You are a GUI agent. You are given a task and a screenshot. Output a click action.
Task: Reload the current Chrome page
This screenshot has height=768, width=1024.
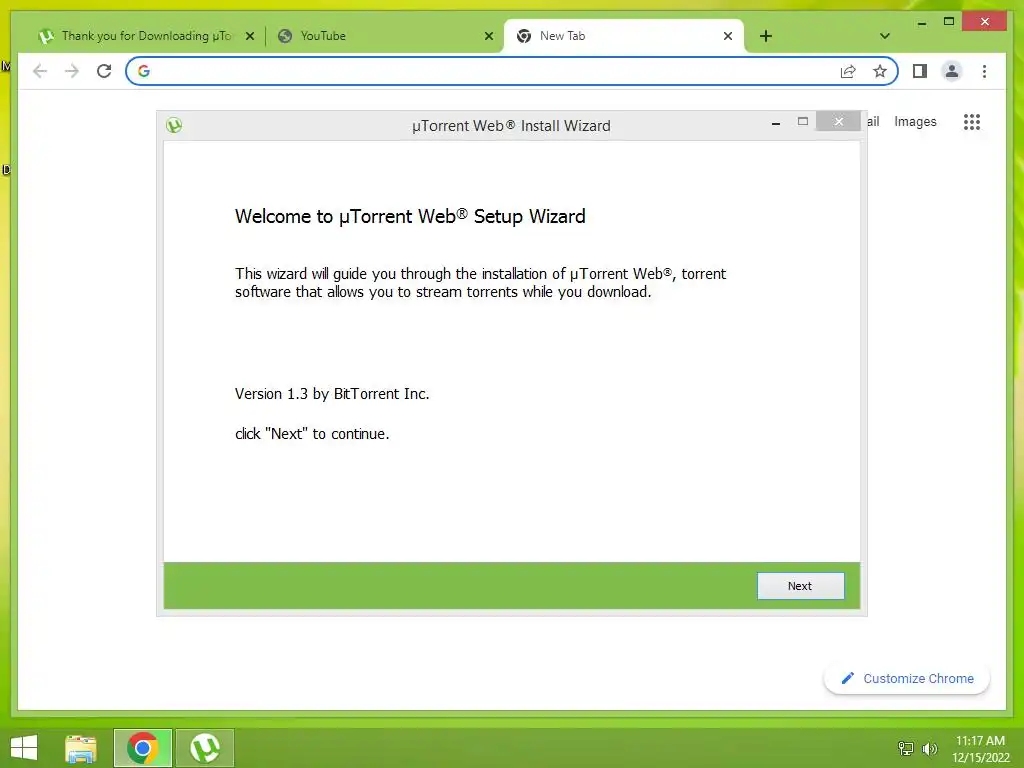(104, 71)
